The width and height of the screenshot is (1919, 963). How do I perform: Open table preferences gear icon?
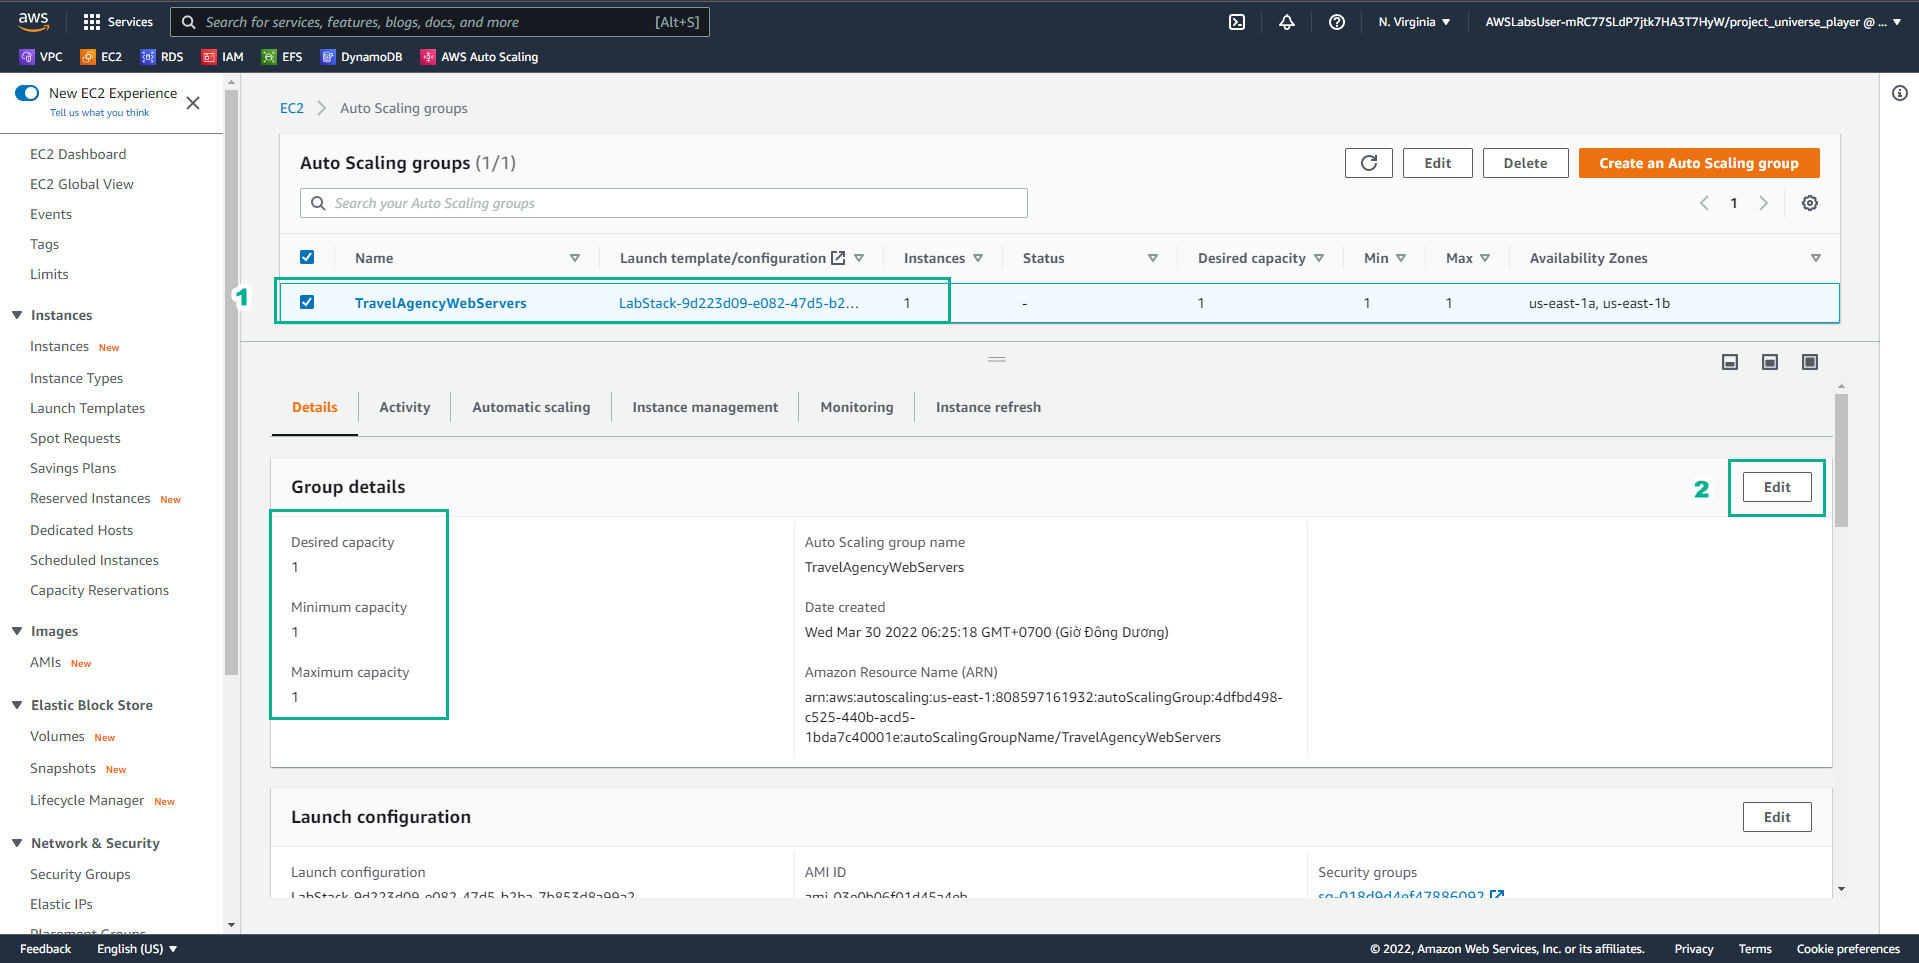[1810, 203]
